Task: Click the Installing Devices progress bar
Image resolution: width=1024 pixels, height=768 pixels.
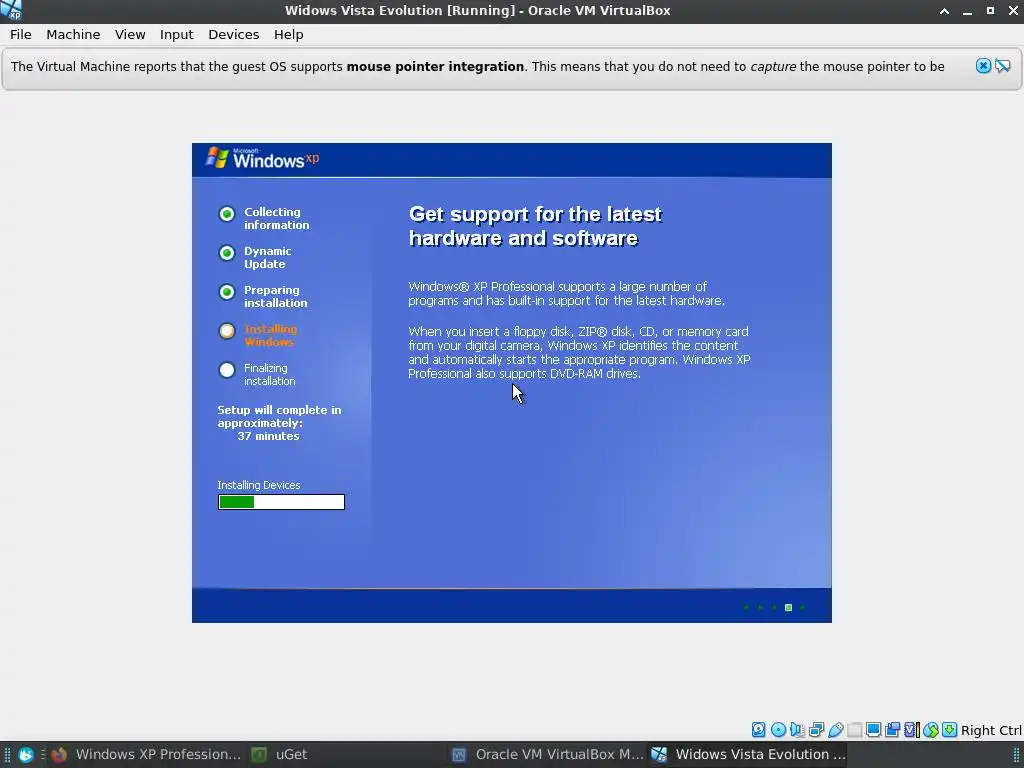Action: [281, 502]
